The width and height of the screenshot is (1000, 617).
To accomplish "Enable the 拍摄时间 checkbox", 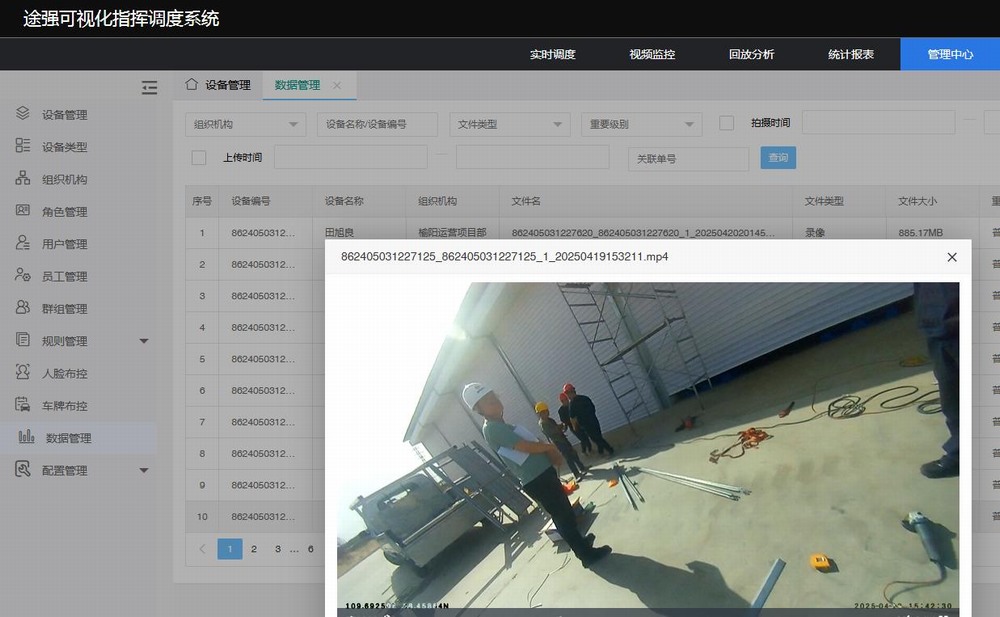I will [725, 121].
